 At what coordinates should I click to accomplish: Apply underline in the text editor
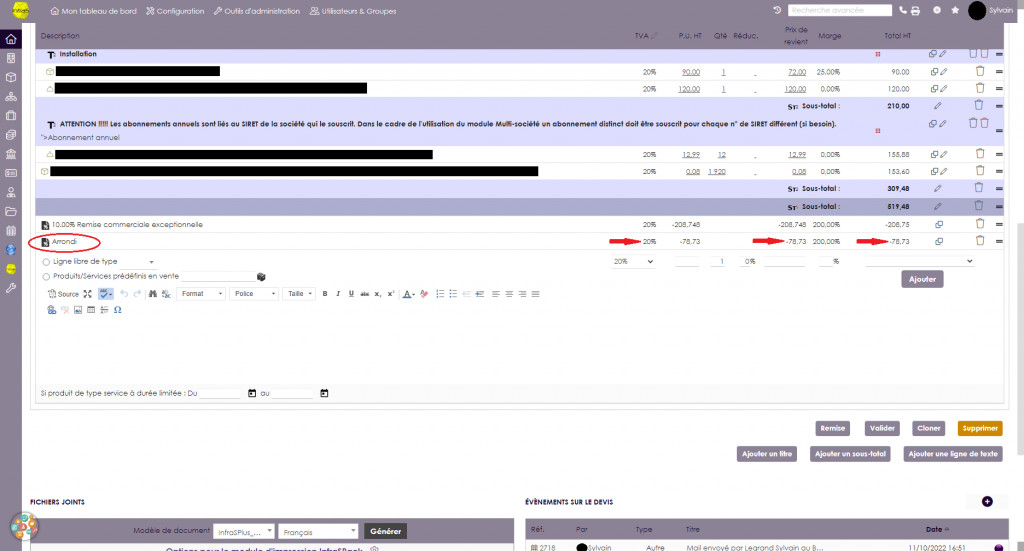[x=351, y=294]
